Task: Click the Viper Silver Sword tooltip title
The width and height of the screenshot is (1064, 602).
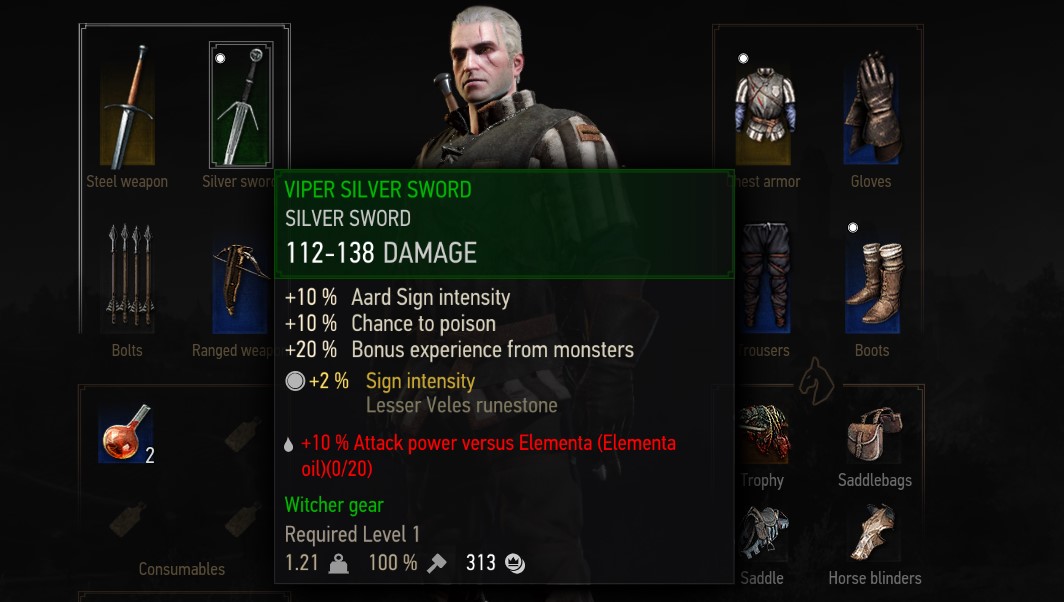Action: pyautogui.click(x=378, y=189)
